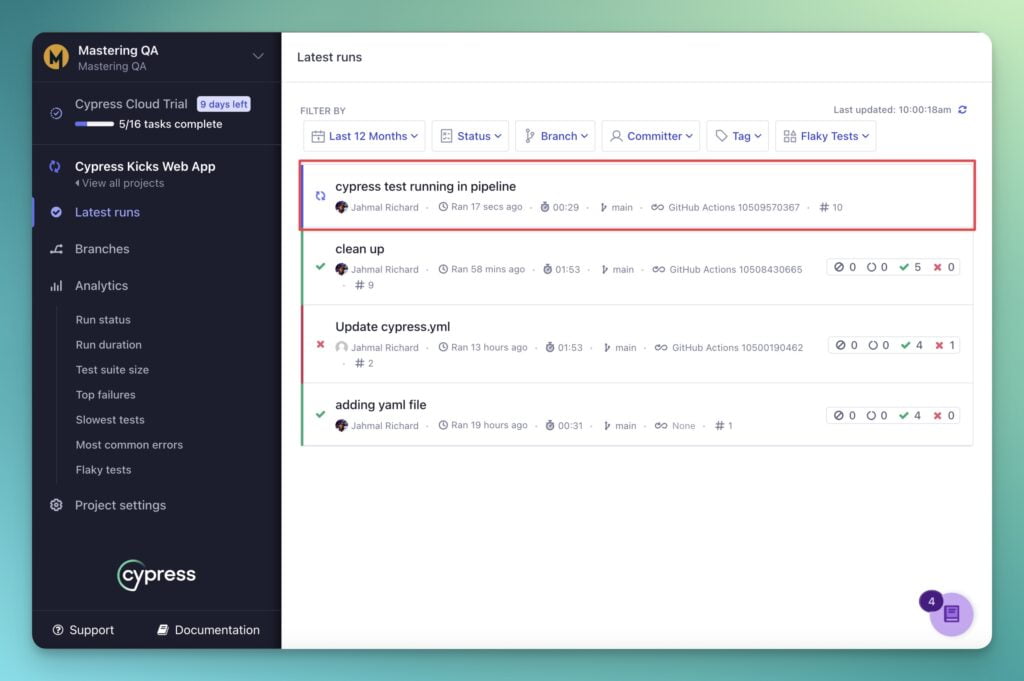Open Most common errors analytics
1024x681 pixels.
click(x=129, y=445)
